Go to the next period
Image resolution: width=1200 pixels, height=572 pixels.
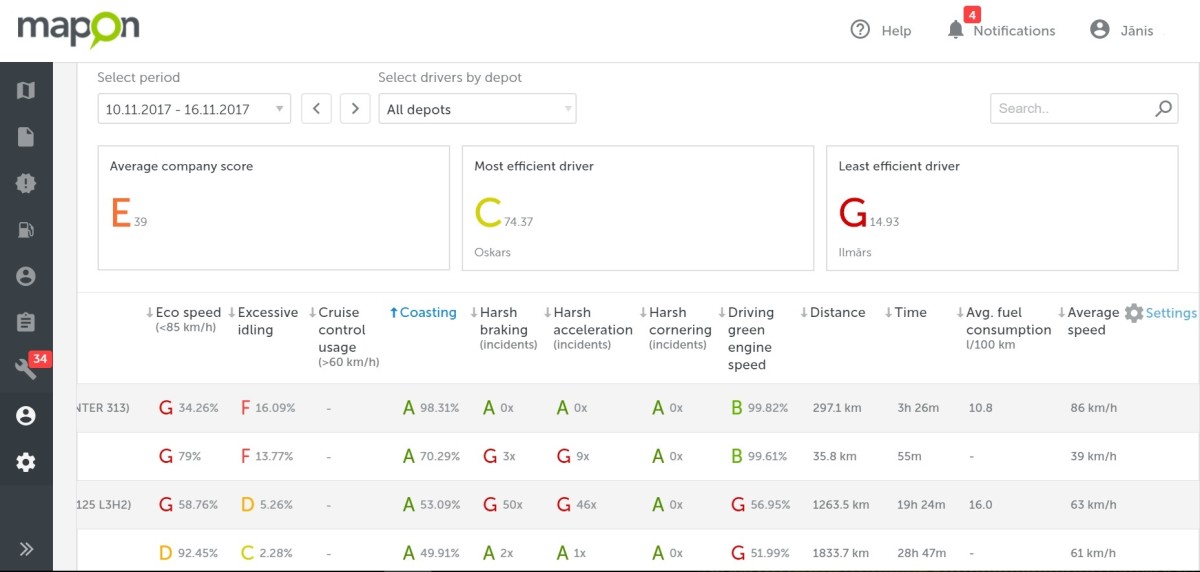tap(355, 109)
